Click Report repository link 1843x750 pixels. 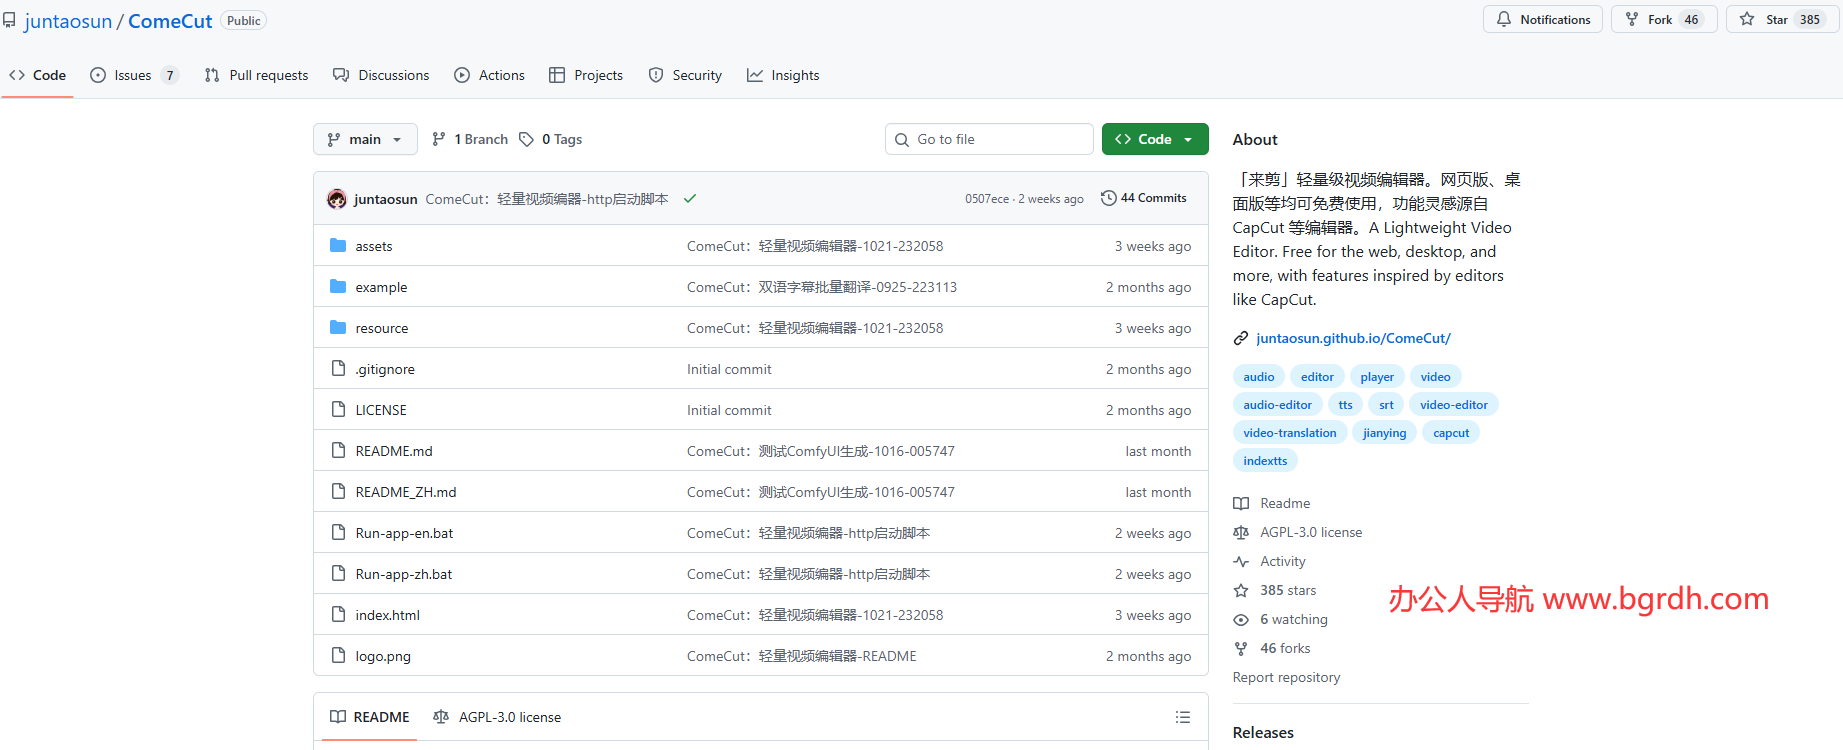click(1286, 677)
